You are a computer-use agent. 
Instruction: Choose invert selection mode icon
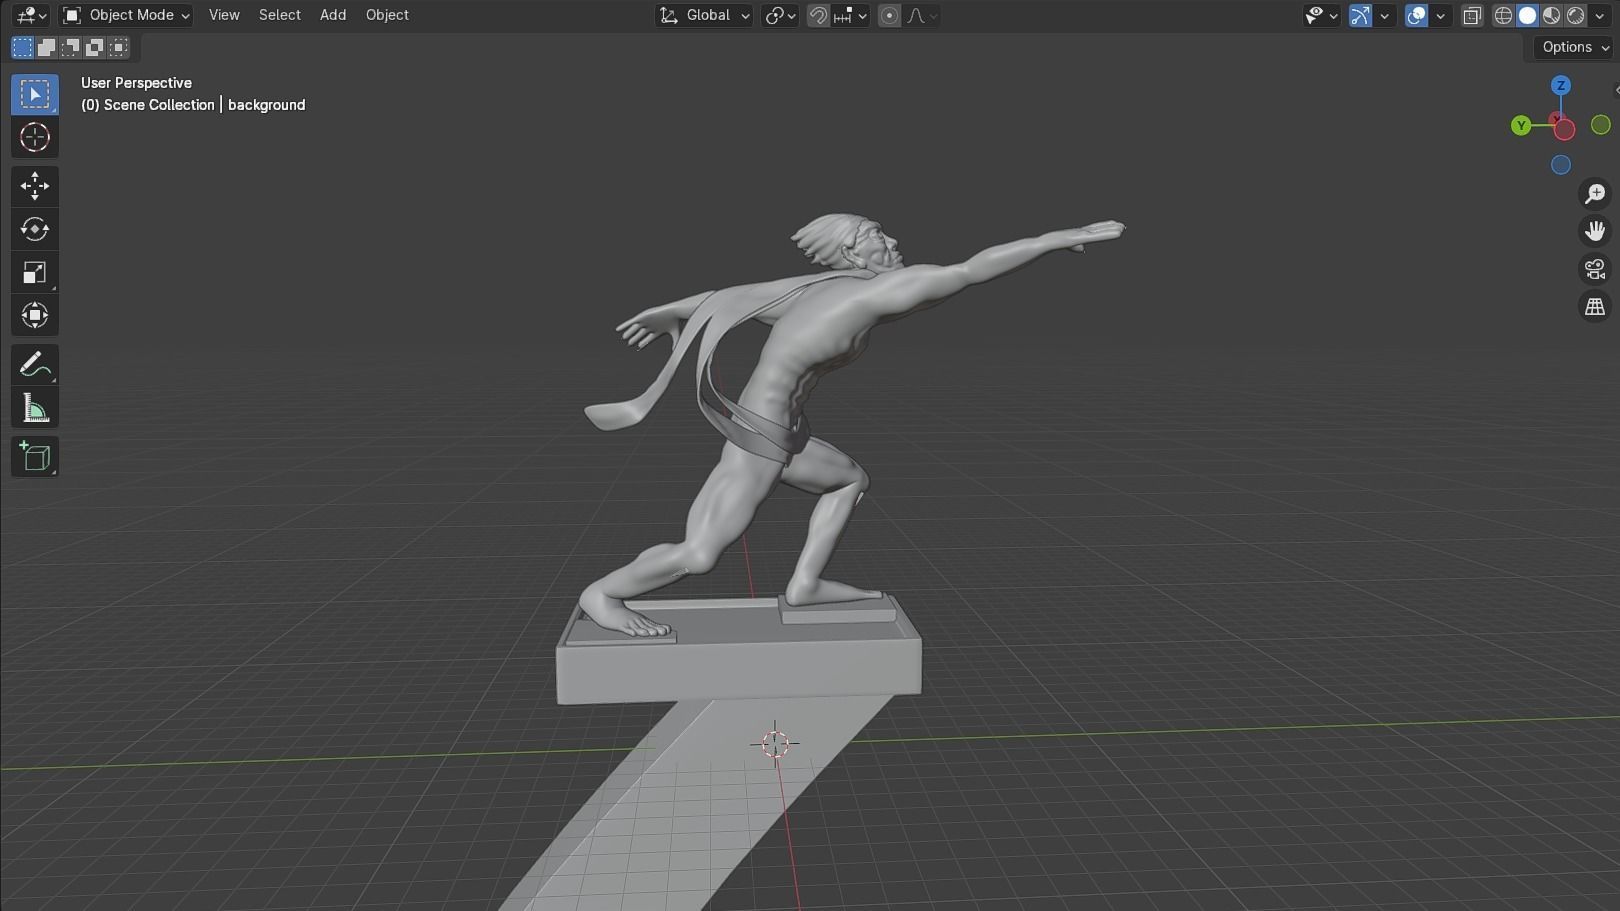pyautogui.click(x=94, y=47)
